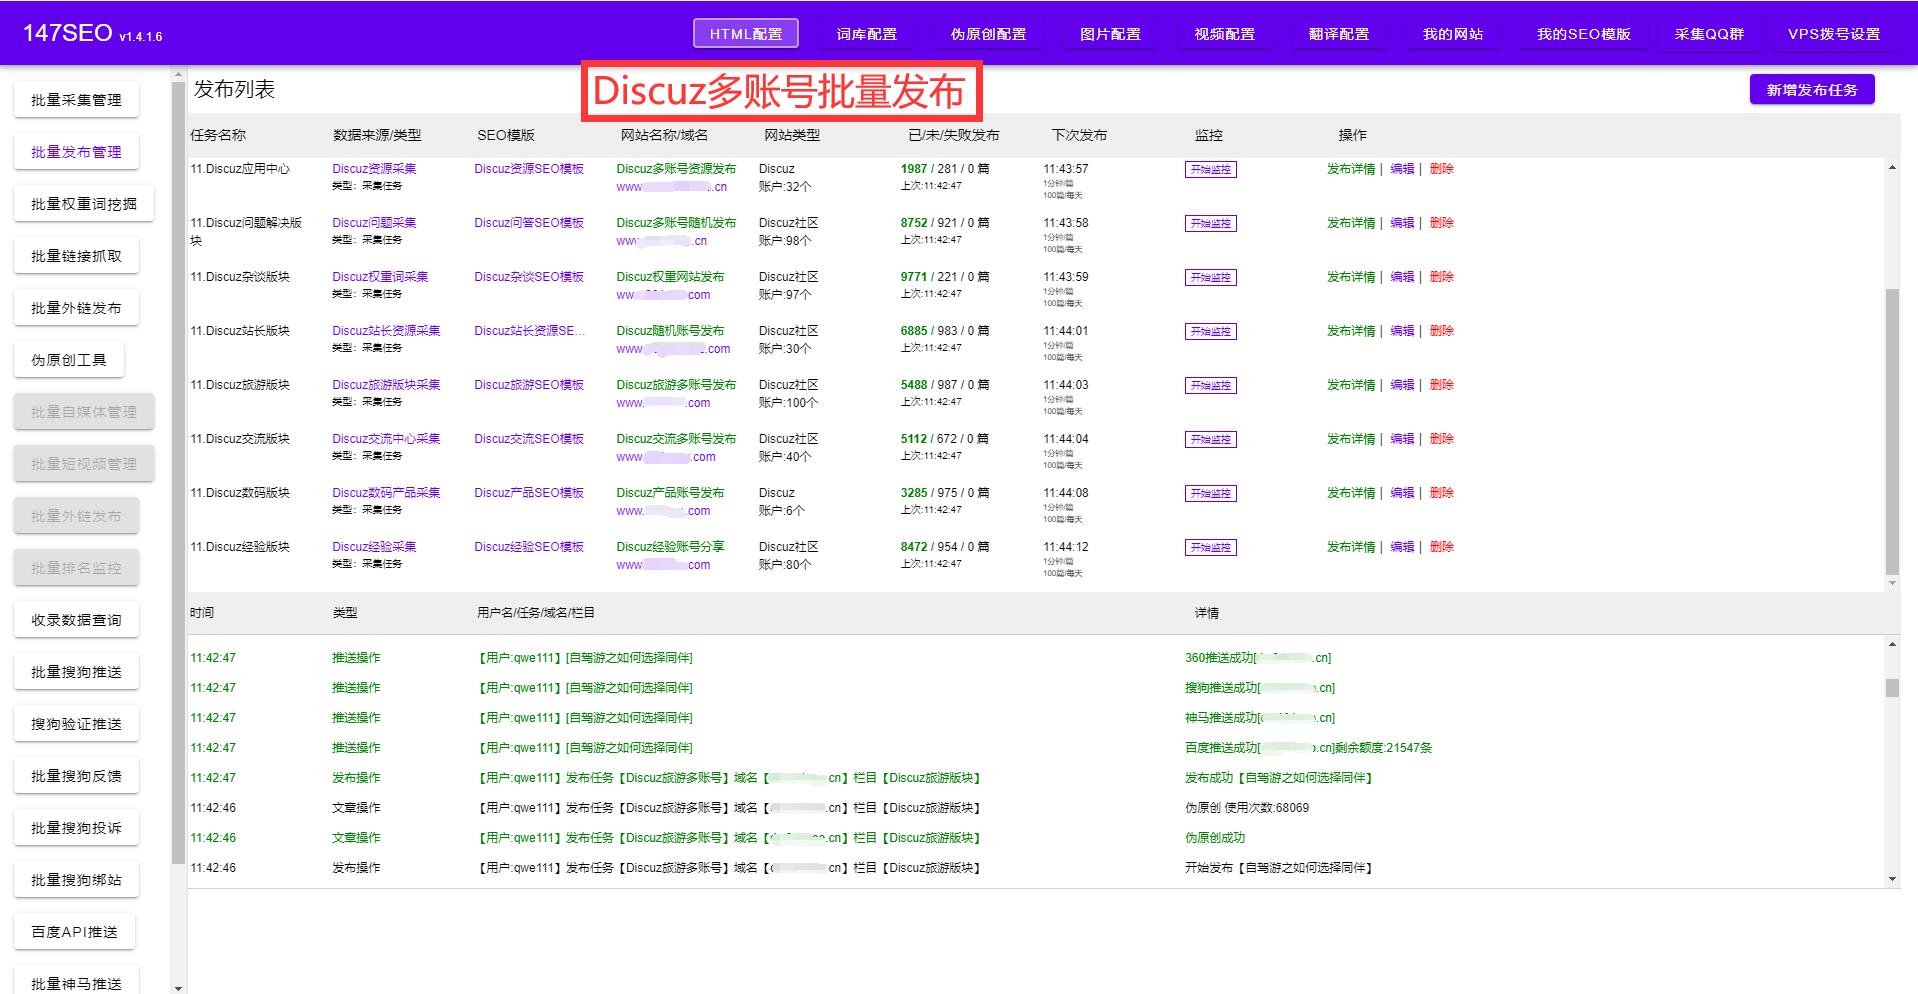Switch to 伪原创配置 tab

tap(988, 33)
